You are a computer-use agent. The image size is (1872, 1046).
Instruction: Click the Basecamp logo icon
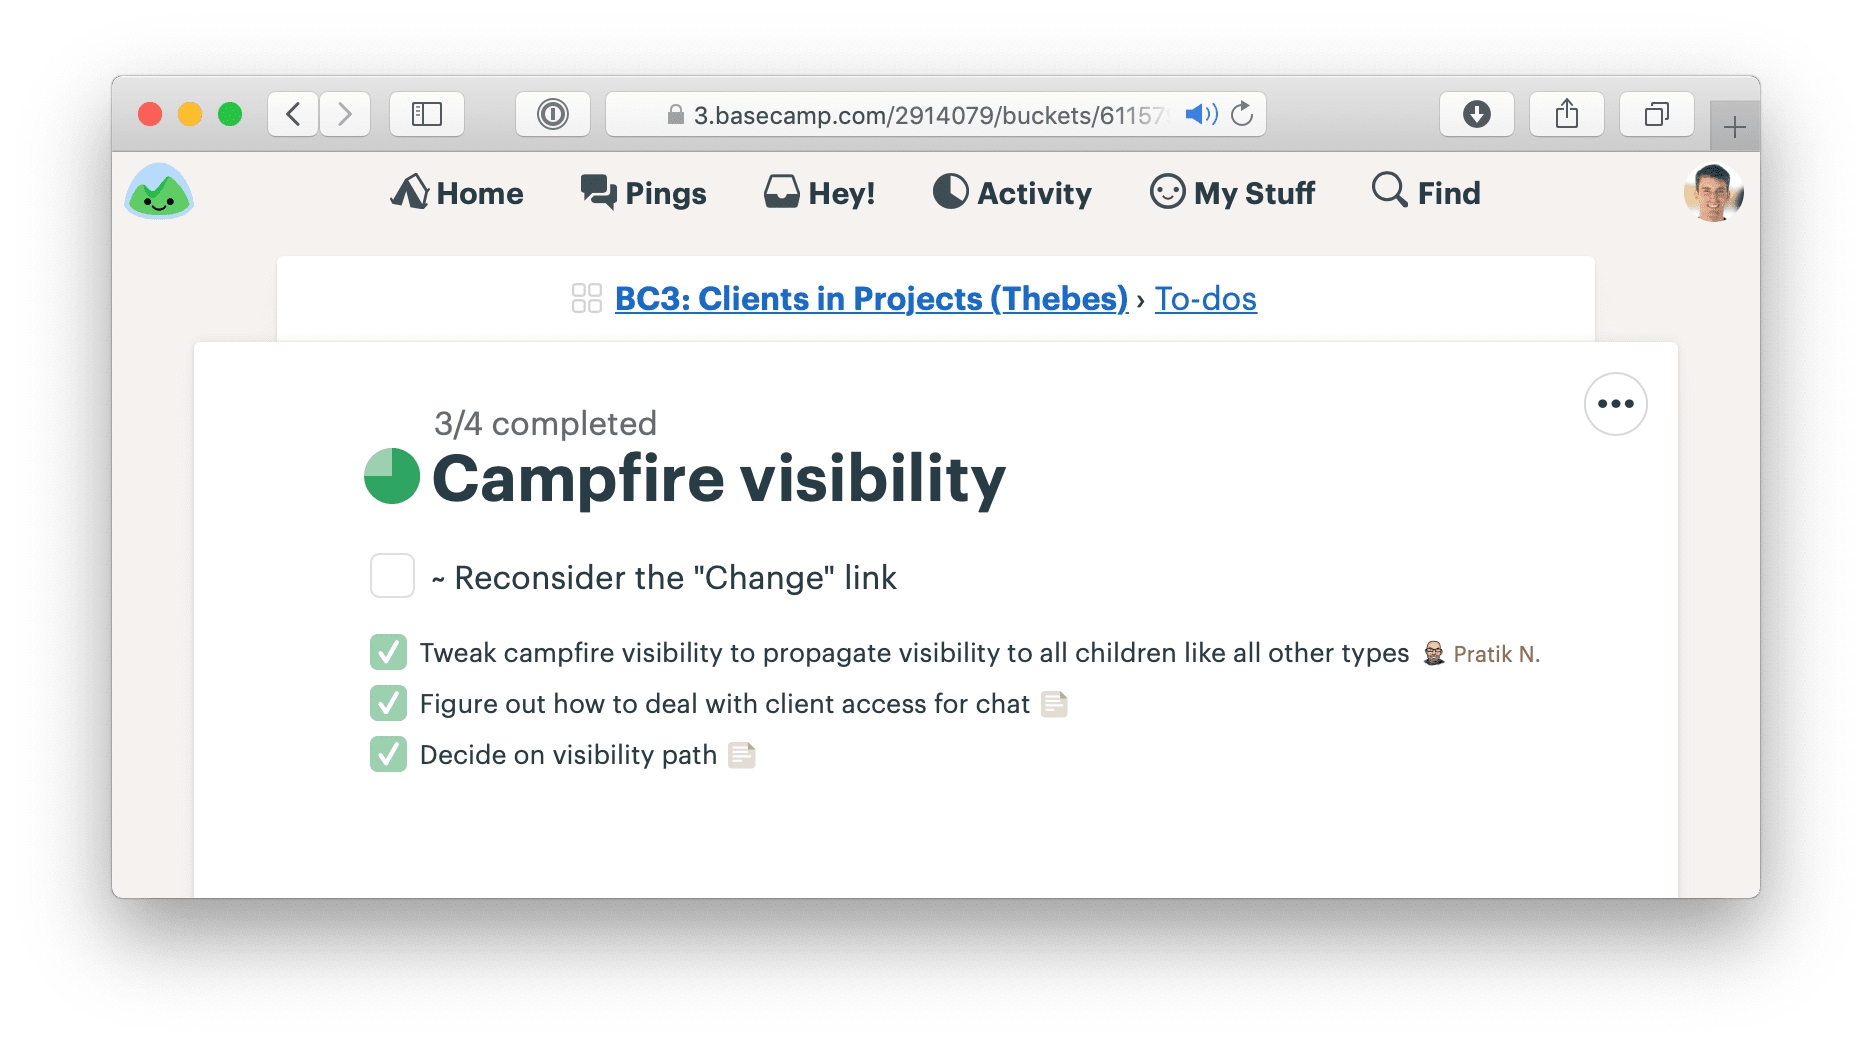coord(159,192)
